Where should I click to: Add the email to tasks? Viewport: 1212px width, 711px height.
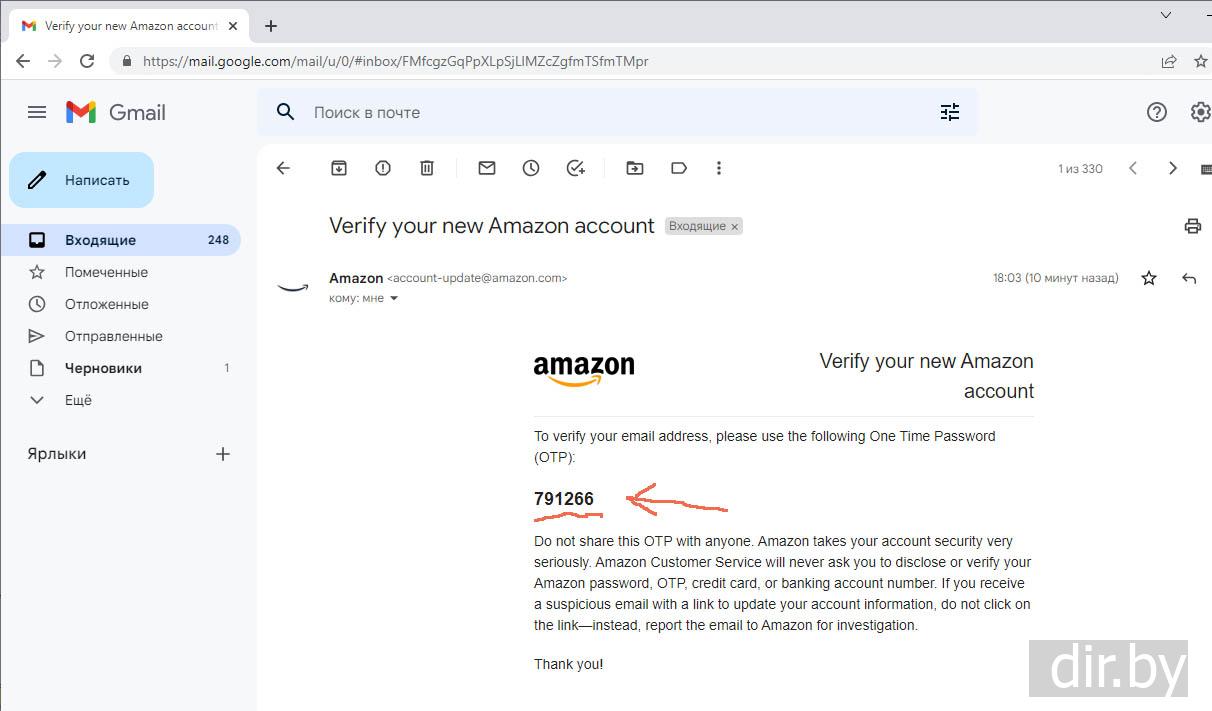[575, 168]
